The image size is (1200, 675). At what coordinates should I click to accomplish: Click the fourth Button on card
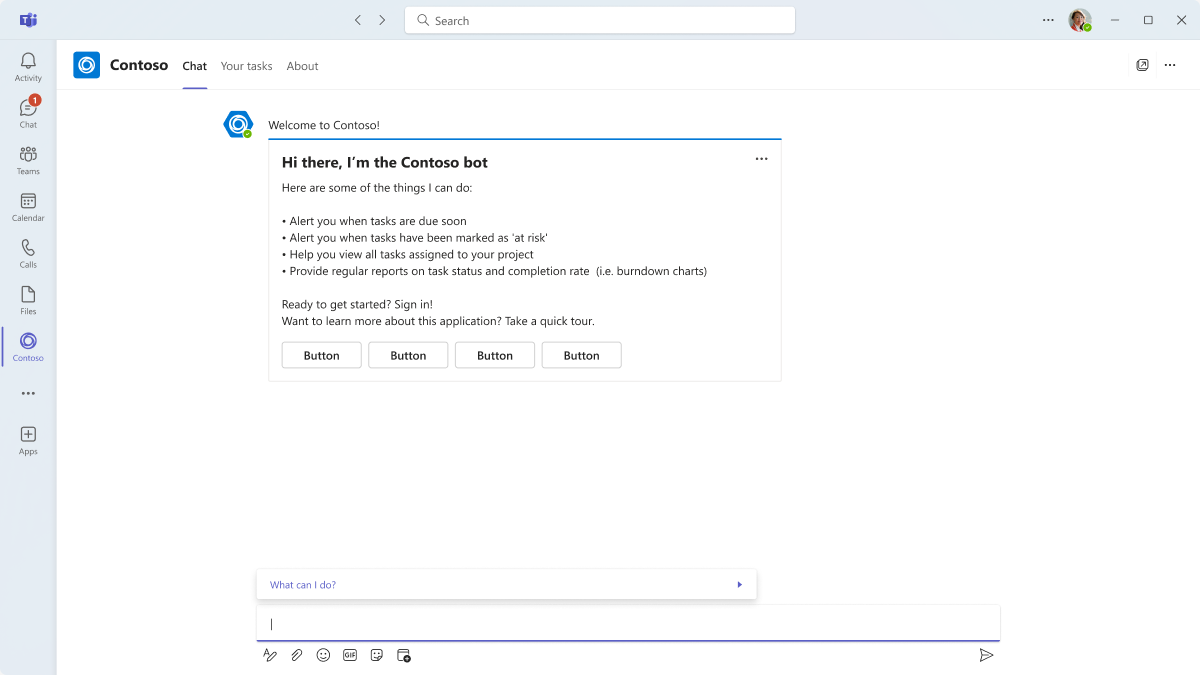click(x=581, y=355)
